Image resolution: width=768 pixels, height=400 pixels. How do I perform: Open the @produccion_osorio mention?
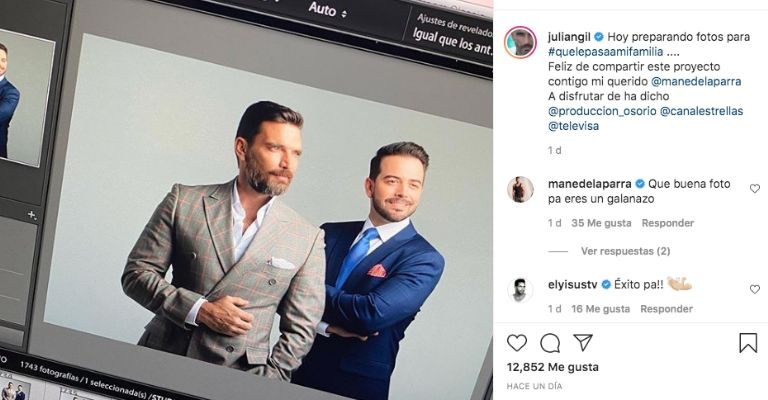click(602, 111)
